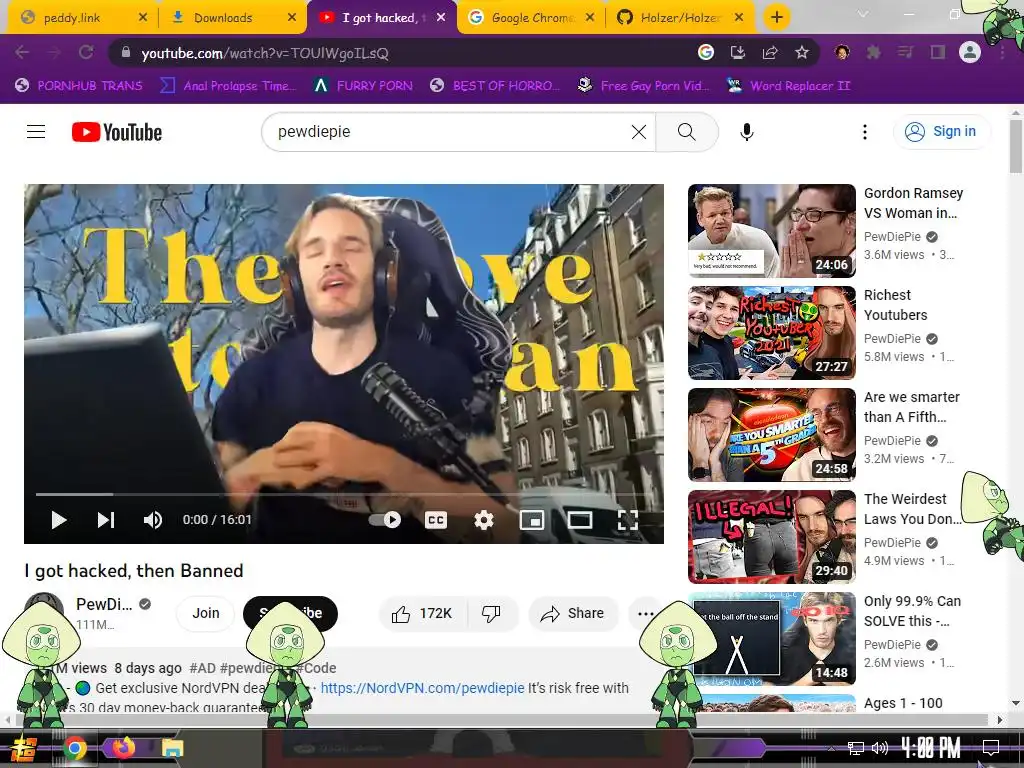Screen dimensions: 1024x768
Task: Open the BEST OF HORRO bookmark
Action: (495, 86)
